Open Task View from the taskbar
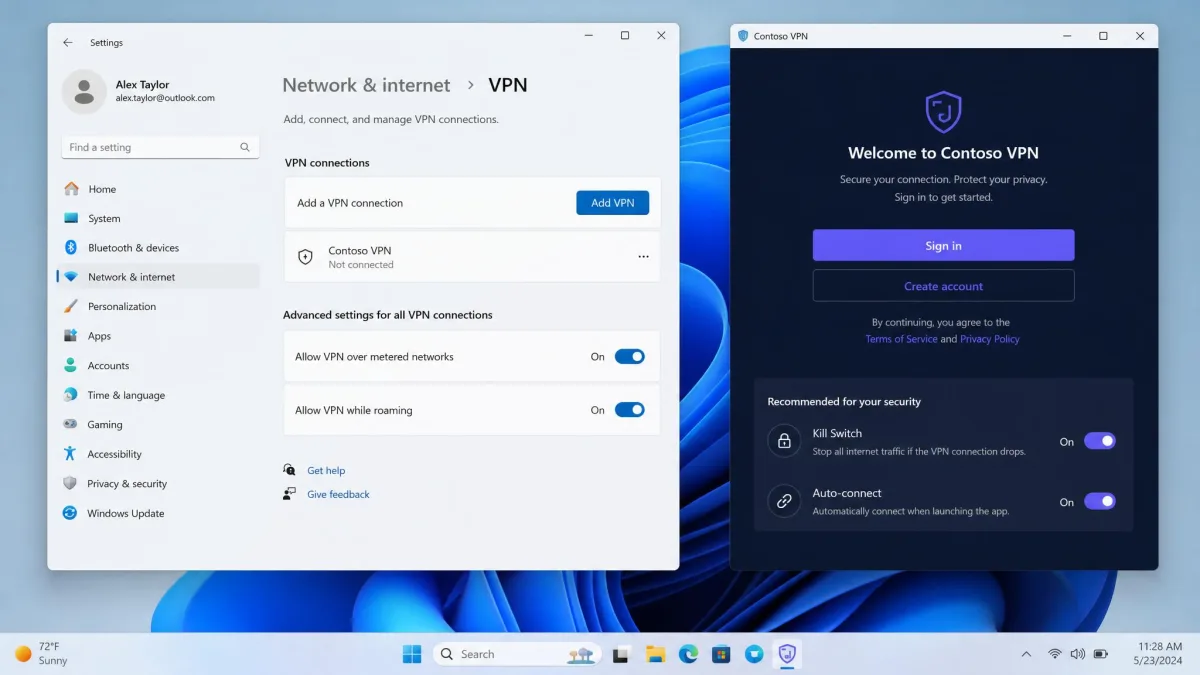 [x=621, y=655]
